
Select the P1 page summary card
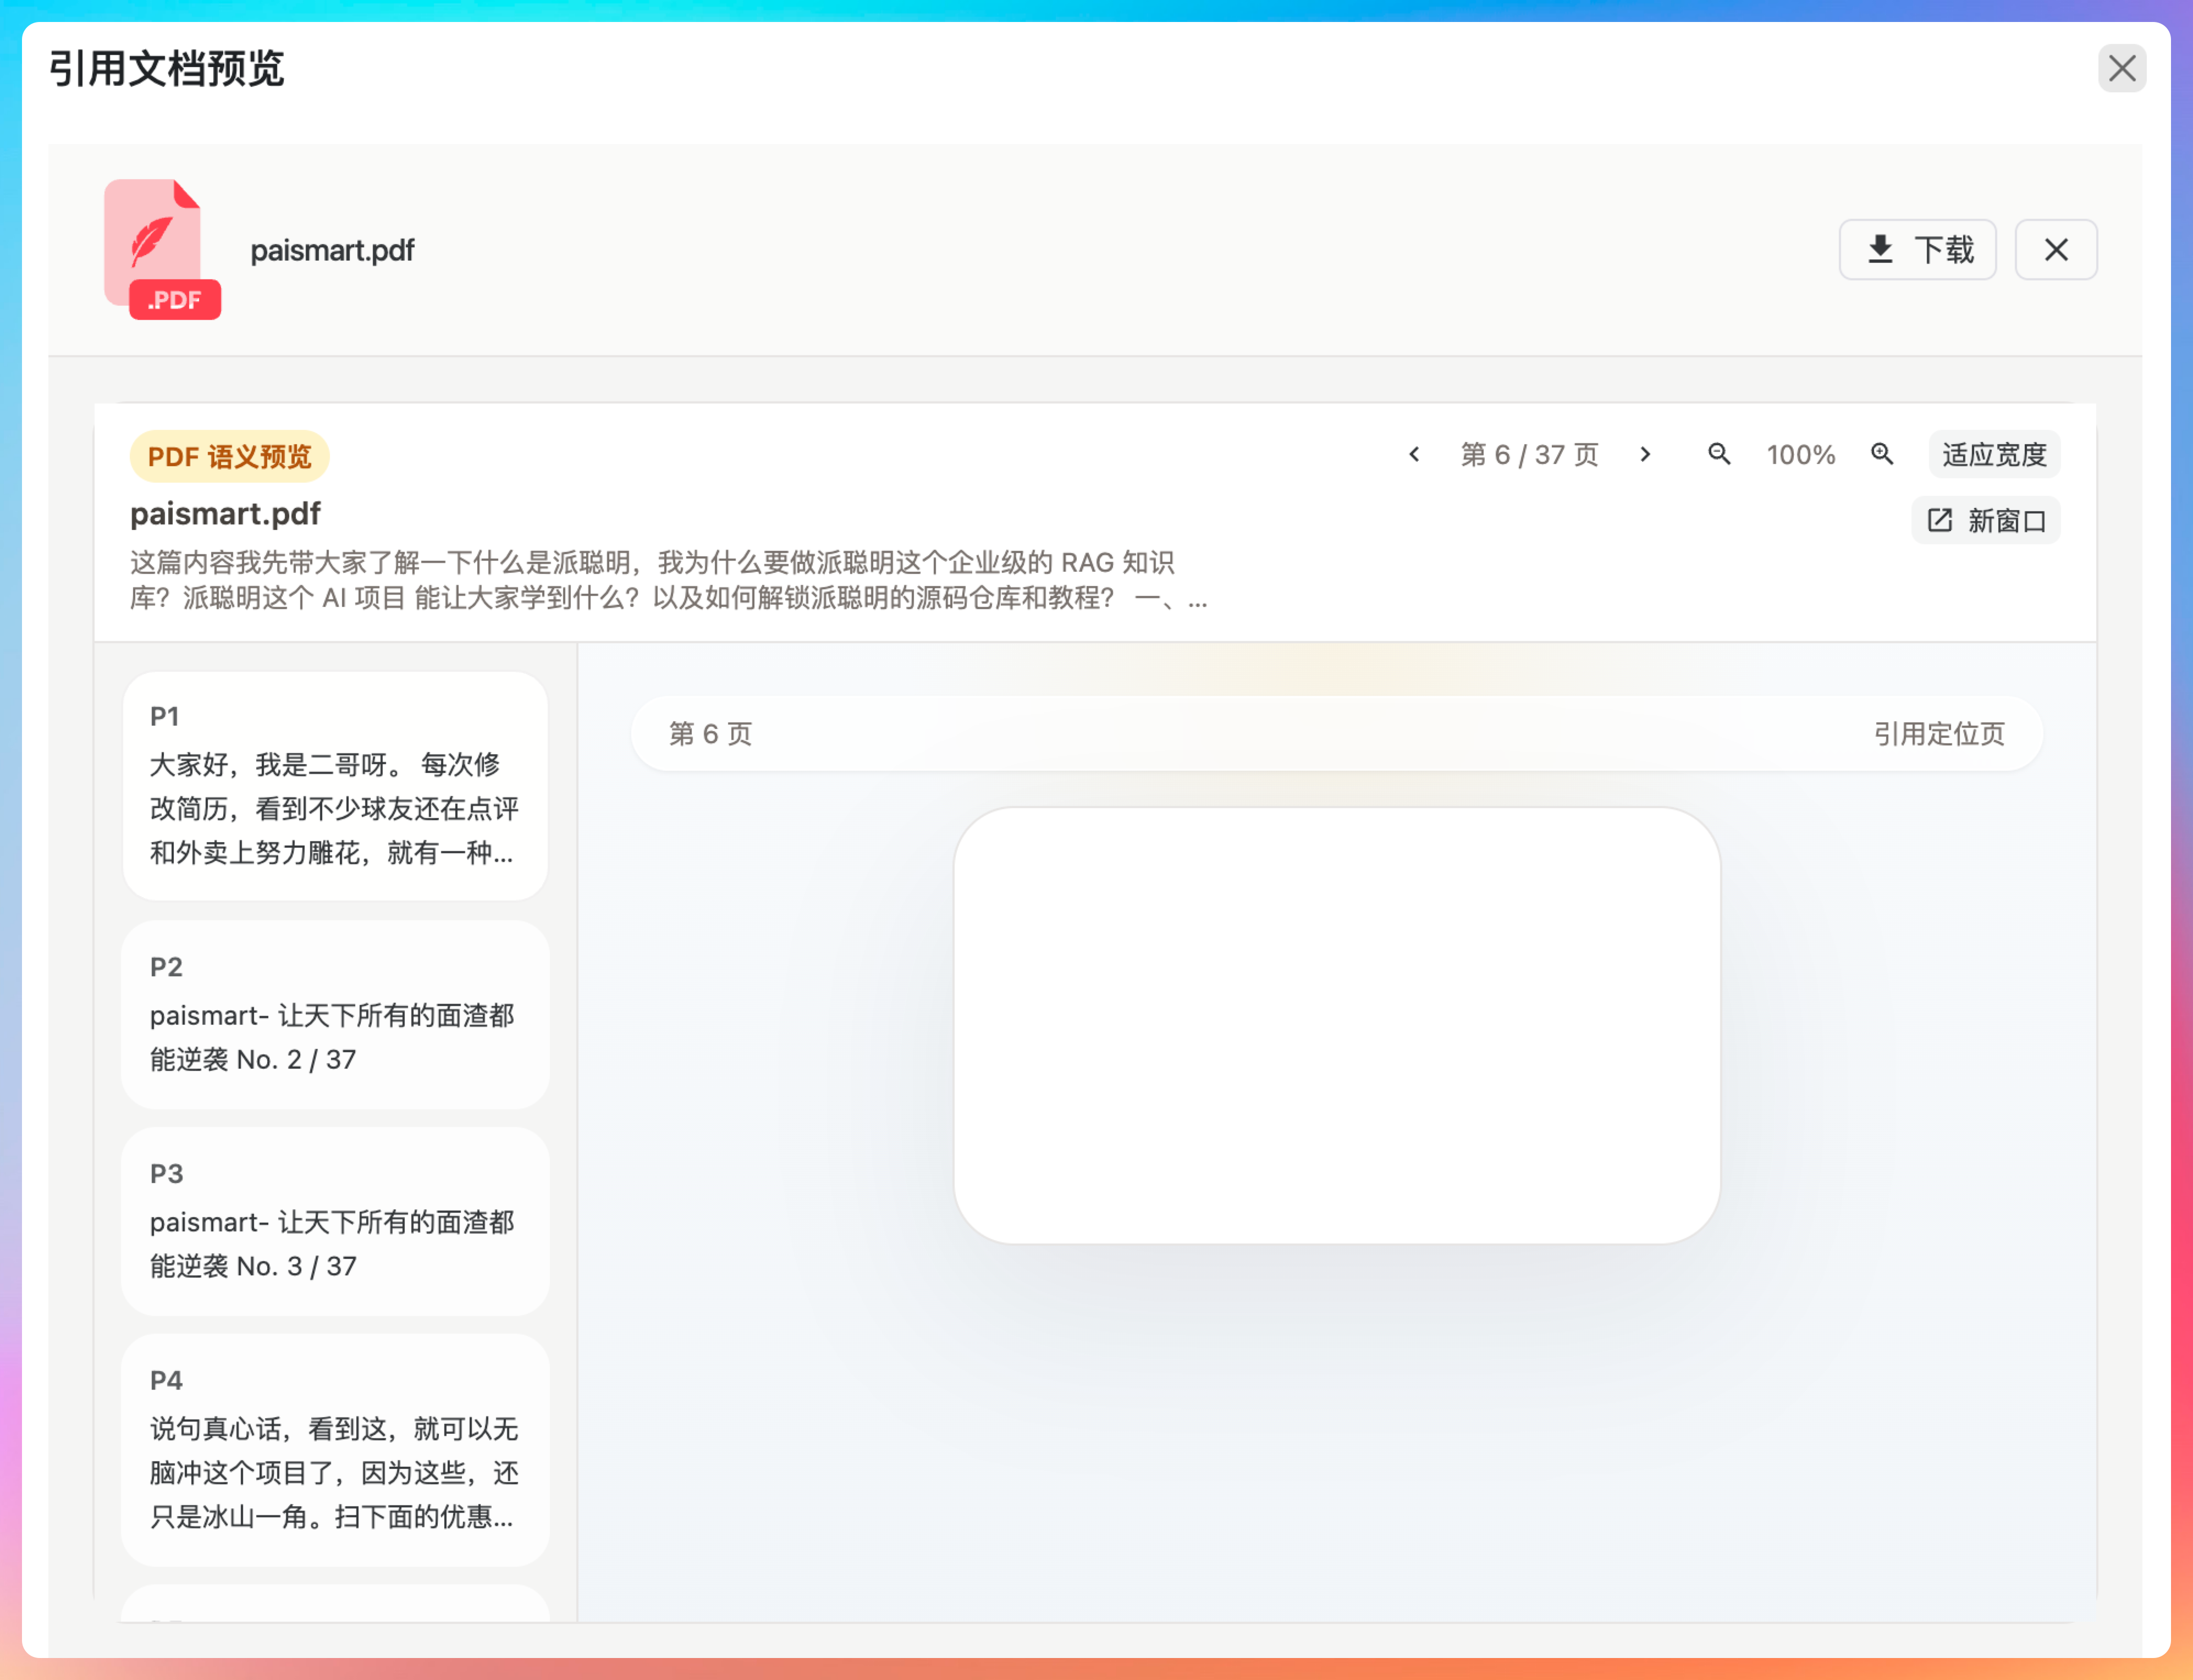pos(335,786)
